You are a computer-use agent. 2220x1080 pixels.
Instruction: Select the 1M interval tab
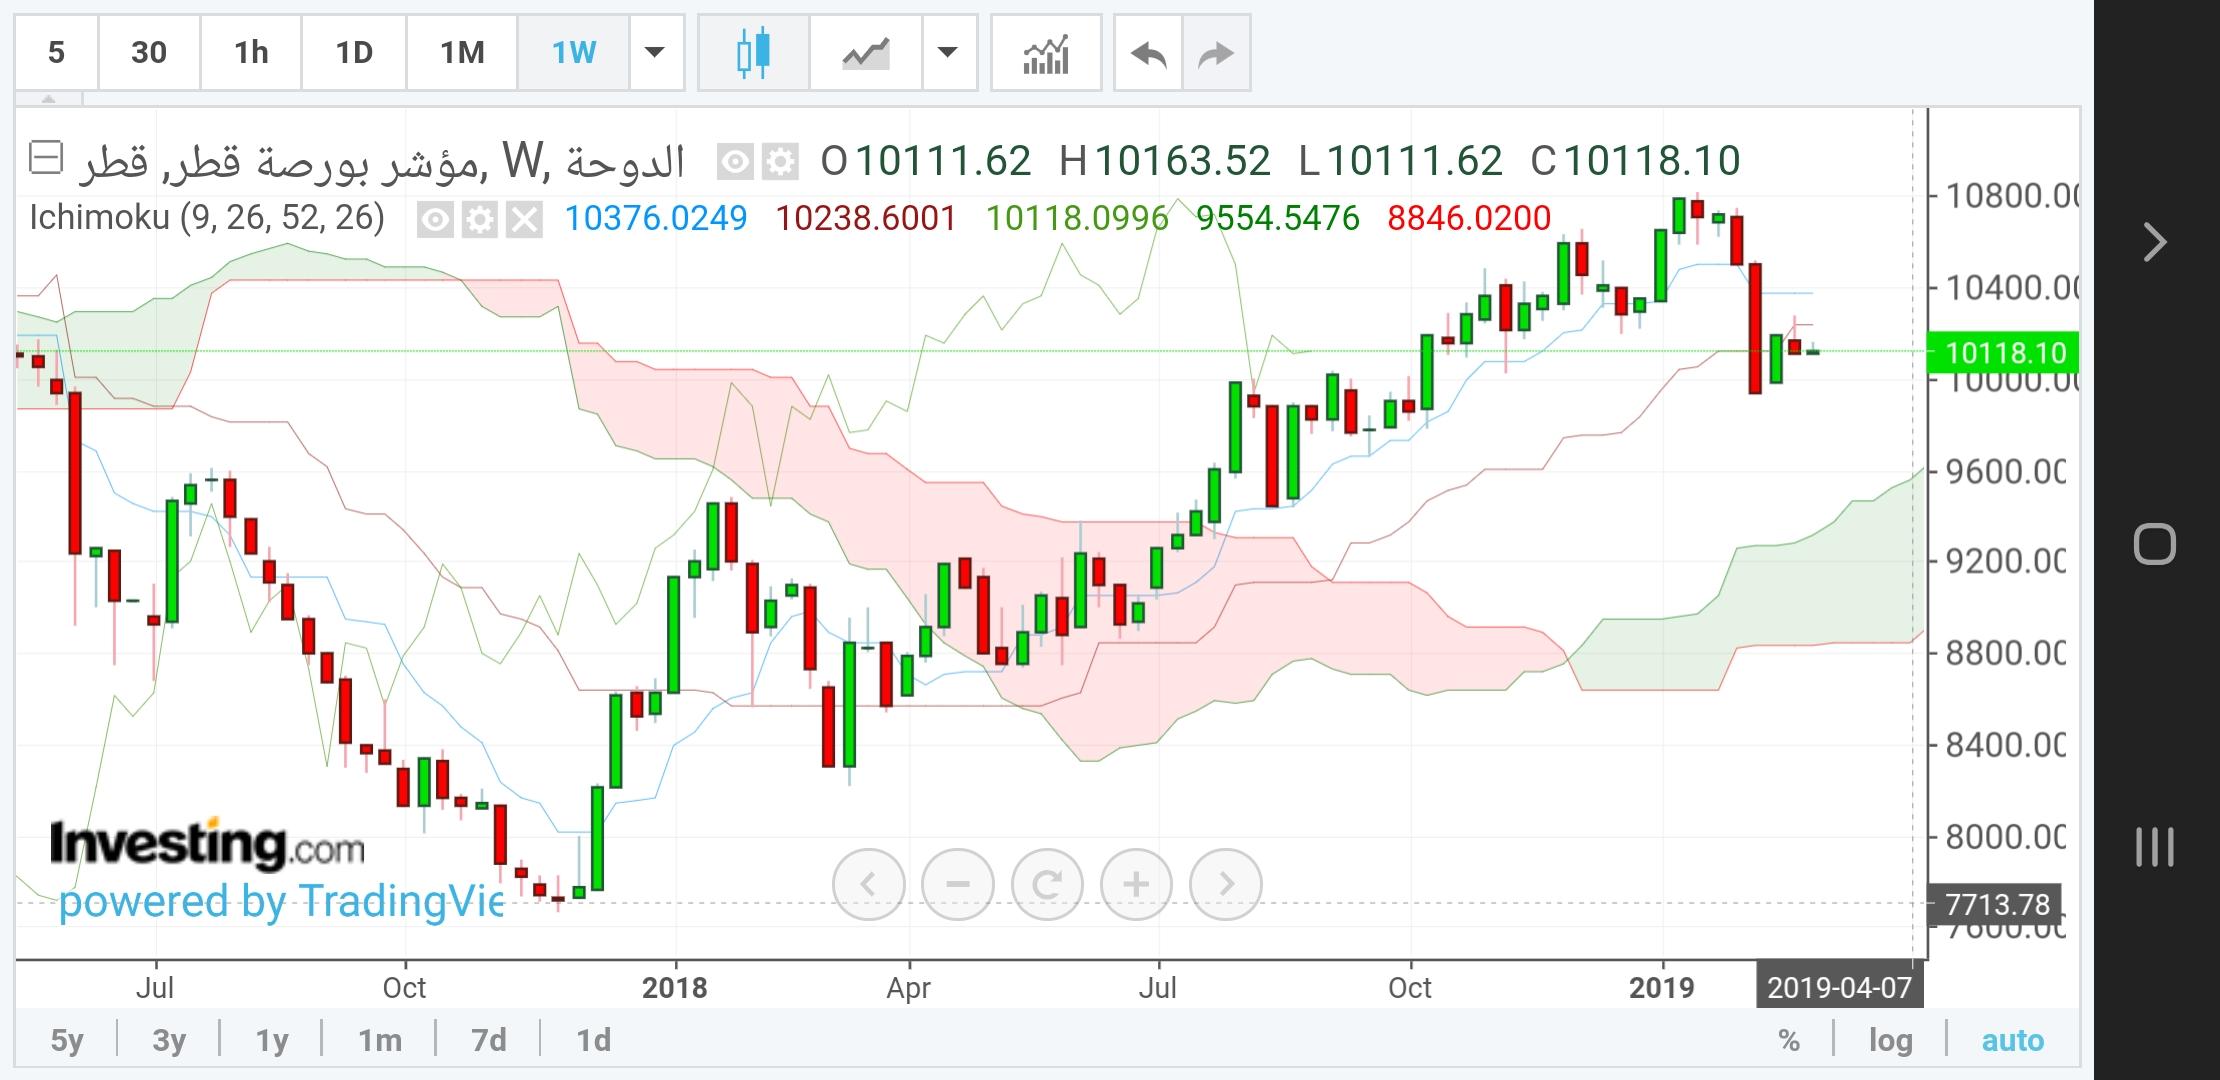click(x=462, y=53)
